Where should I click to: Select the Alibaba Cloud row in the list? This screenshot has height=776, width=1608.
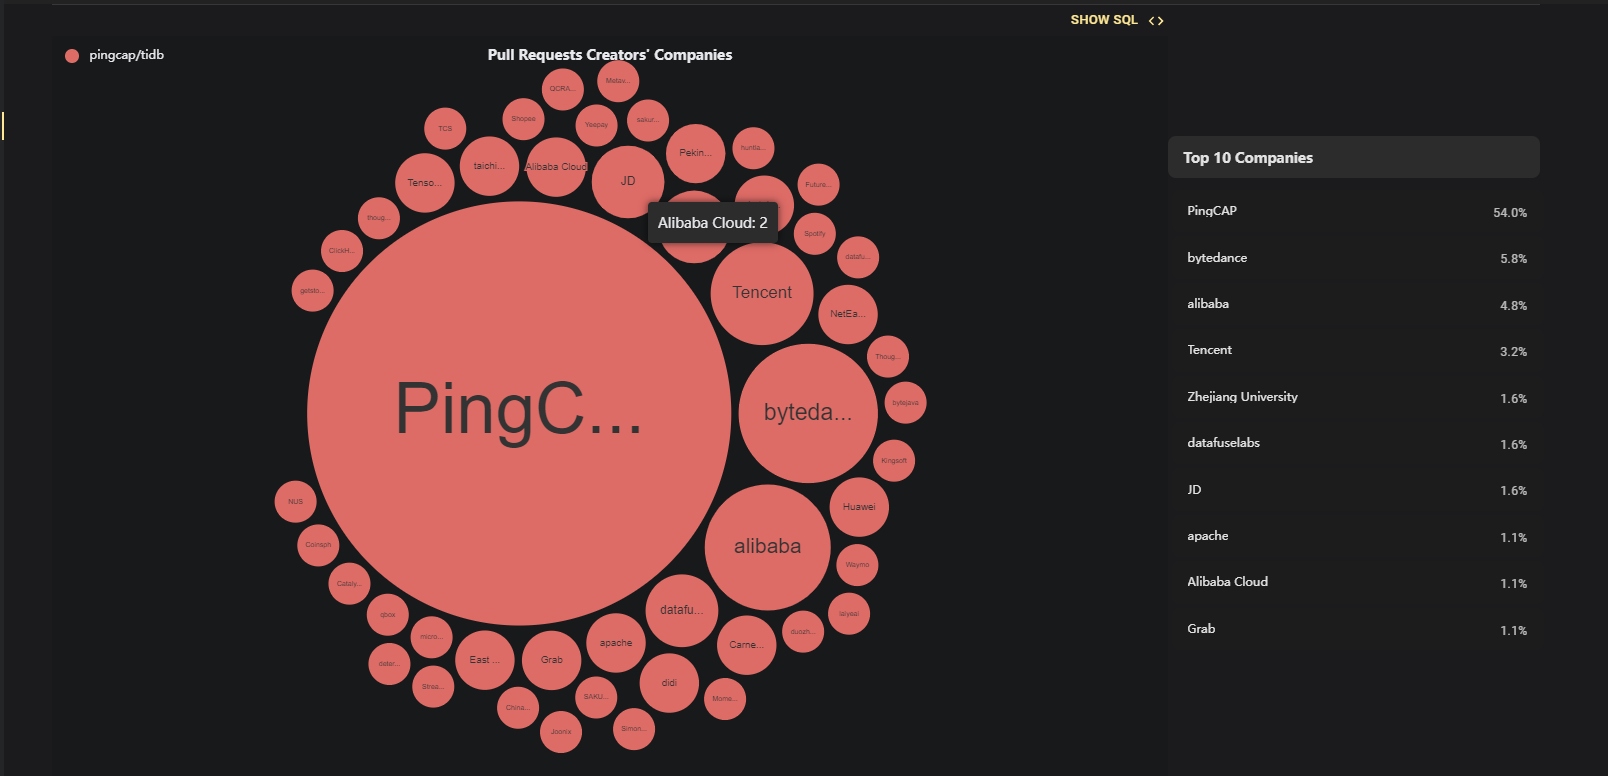click(1354, 582)
